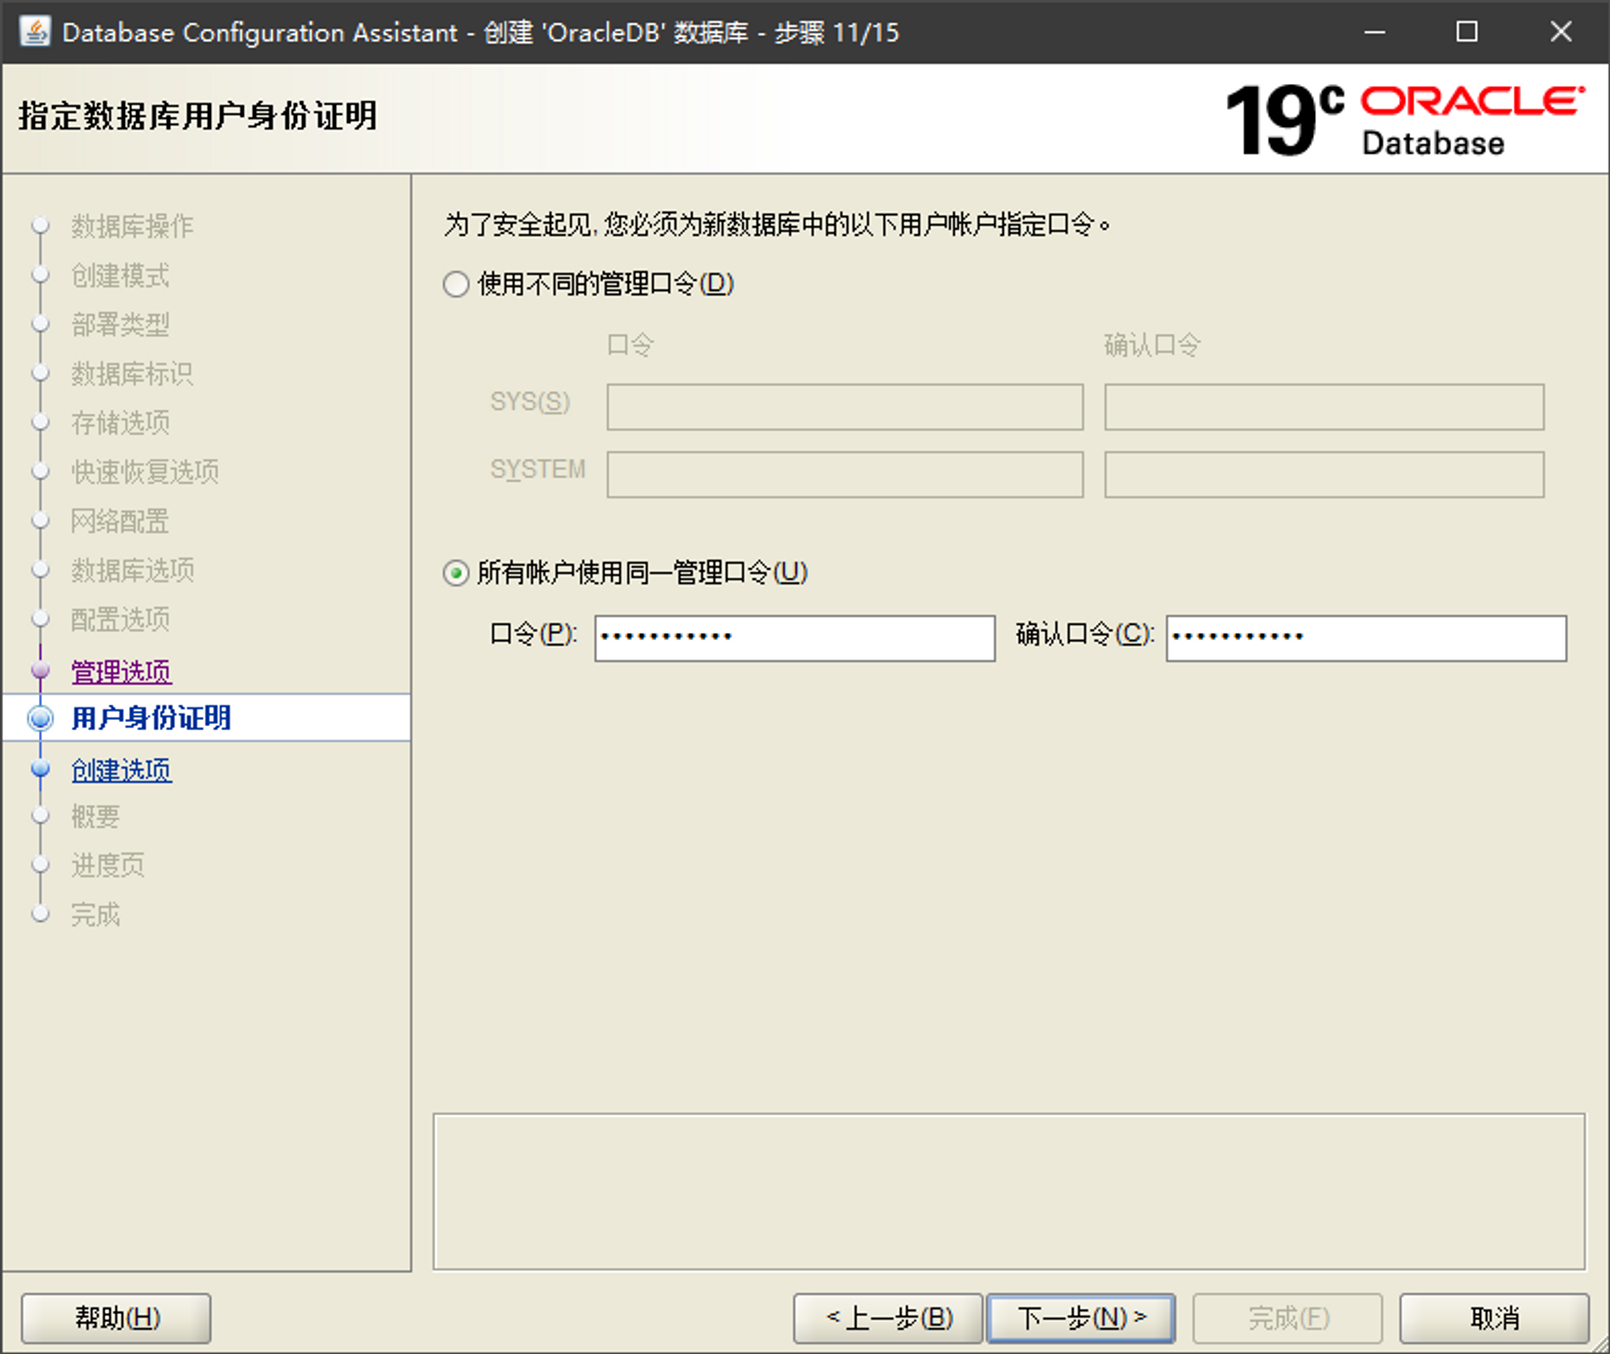1610x1354 pixels.
Task: Select 使用不同的管理口令 radio option
Action: pos(456,285)
